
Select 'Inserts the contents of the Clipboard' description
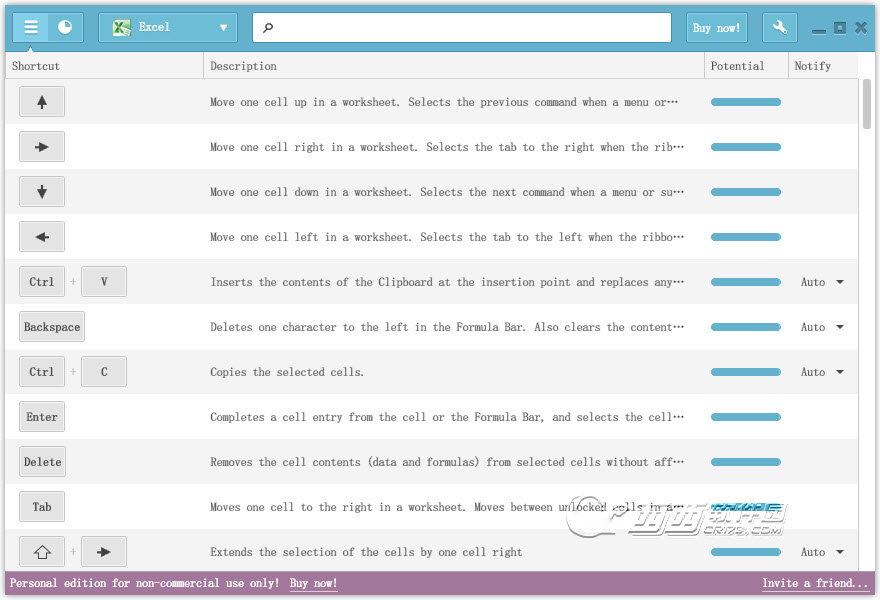click(447, 282)
